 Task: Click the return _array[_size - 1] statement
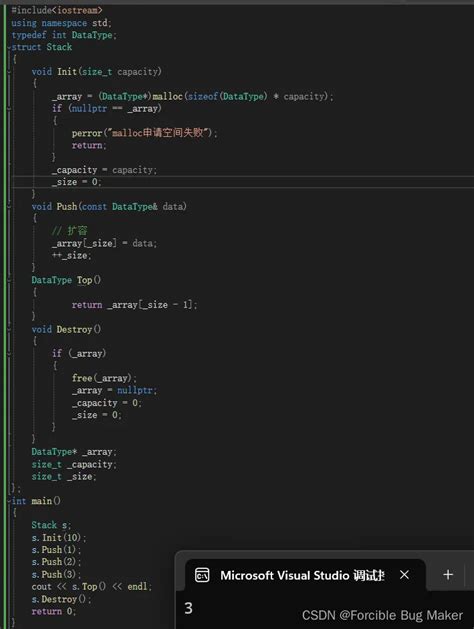point(134,305)
